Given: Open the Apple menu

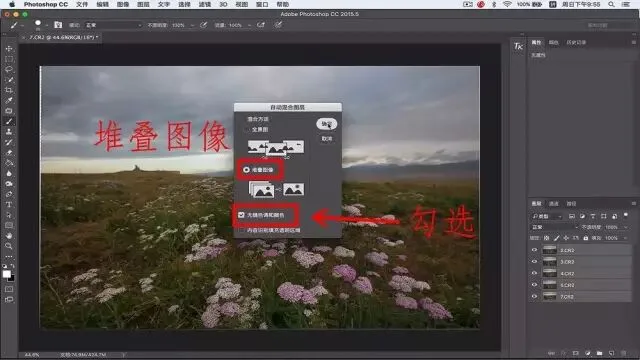Looking at the screenshot, I should tap(12, 4).
